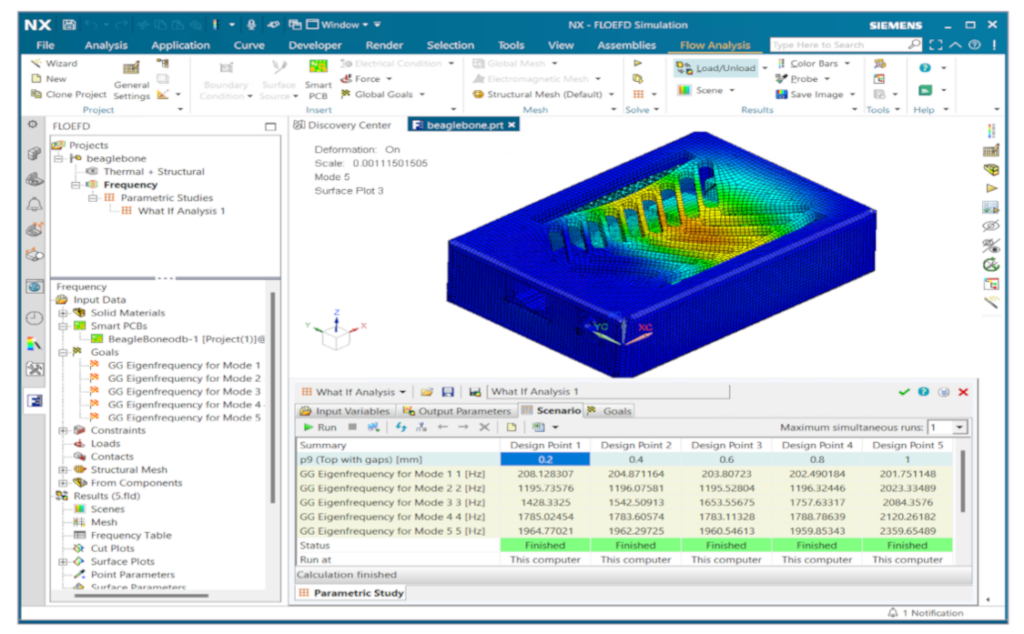Expand the Surface Plots tree node
This screenshot has height=634, width=1024.
tap(63, 561)
